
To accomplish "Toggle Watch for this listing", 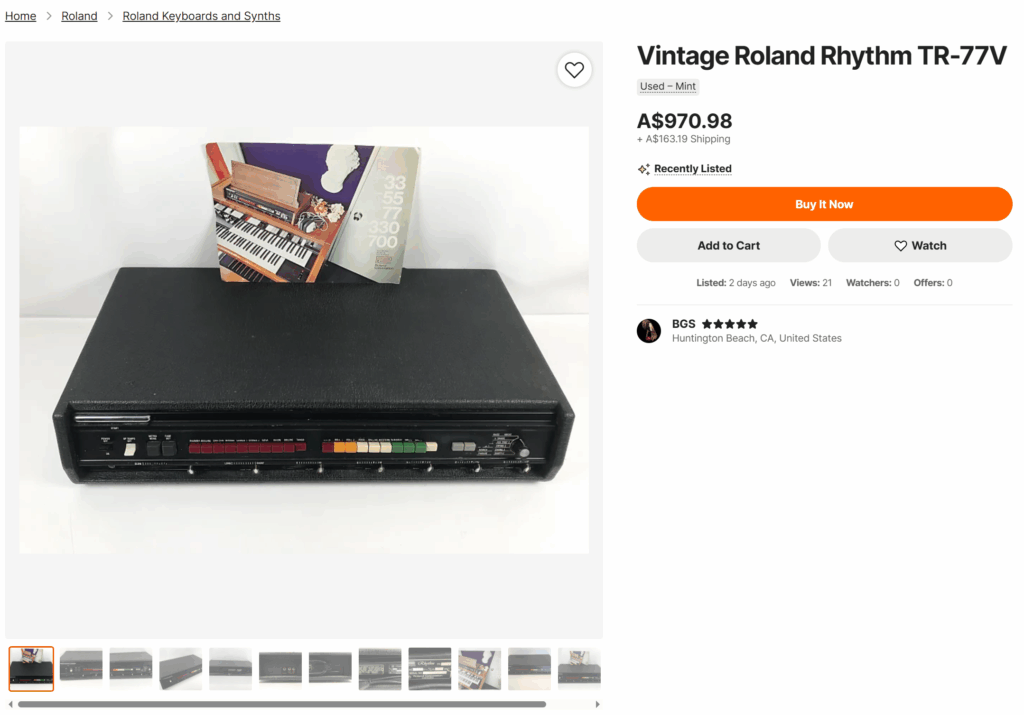I will click(920, 246).
